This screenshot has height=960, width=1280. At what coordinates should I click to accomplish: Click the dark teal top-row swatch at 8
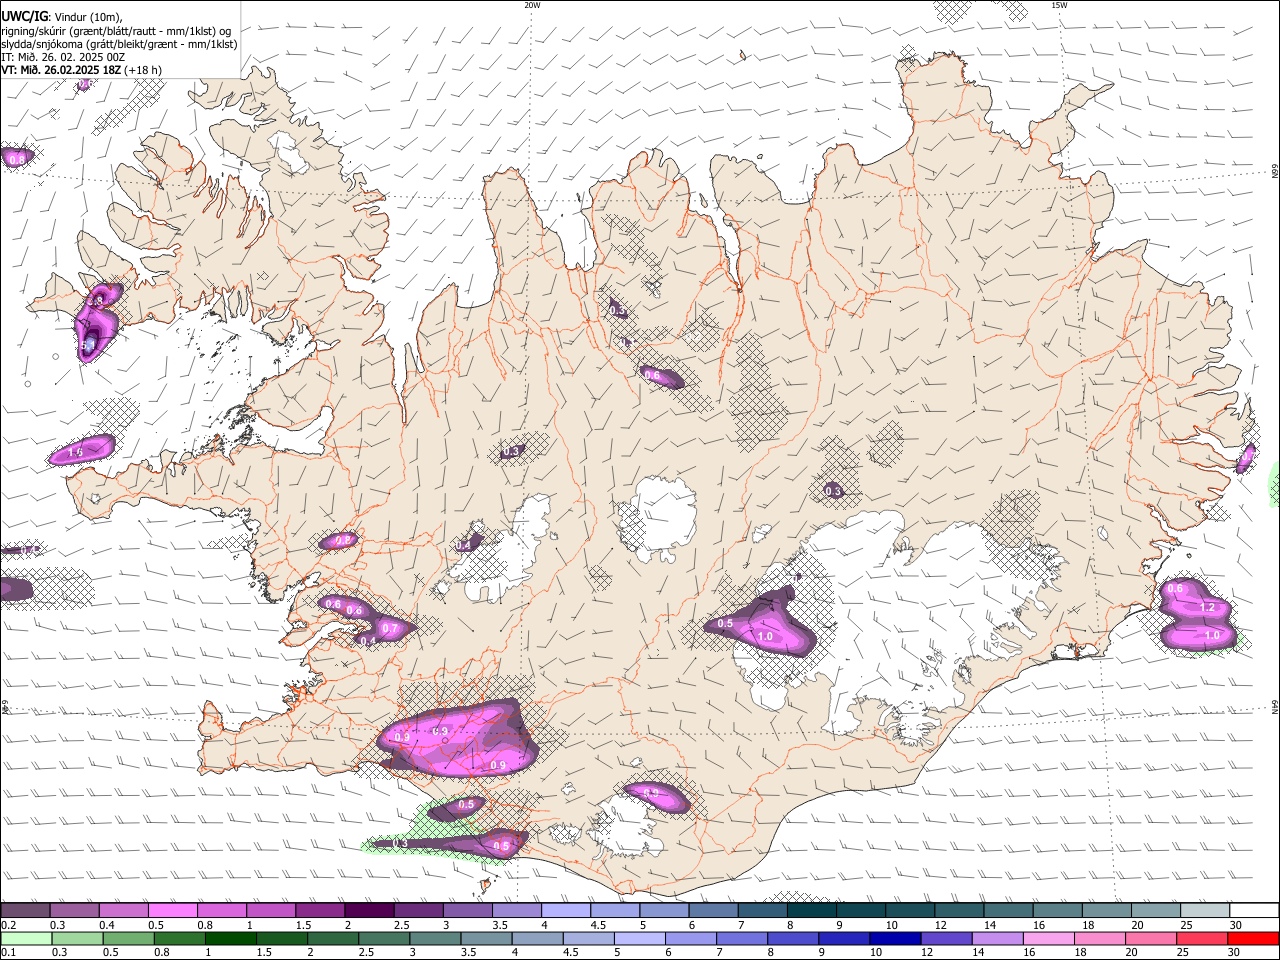pos(810,911)
